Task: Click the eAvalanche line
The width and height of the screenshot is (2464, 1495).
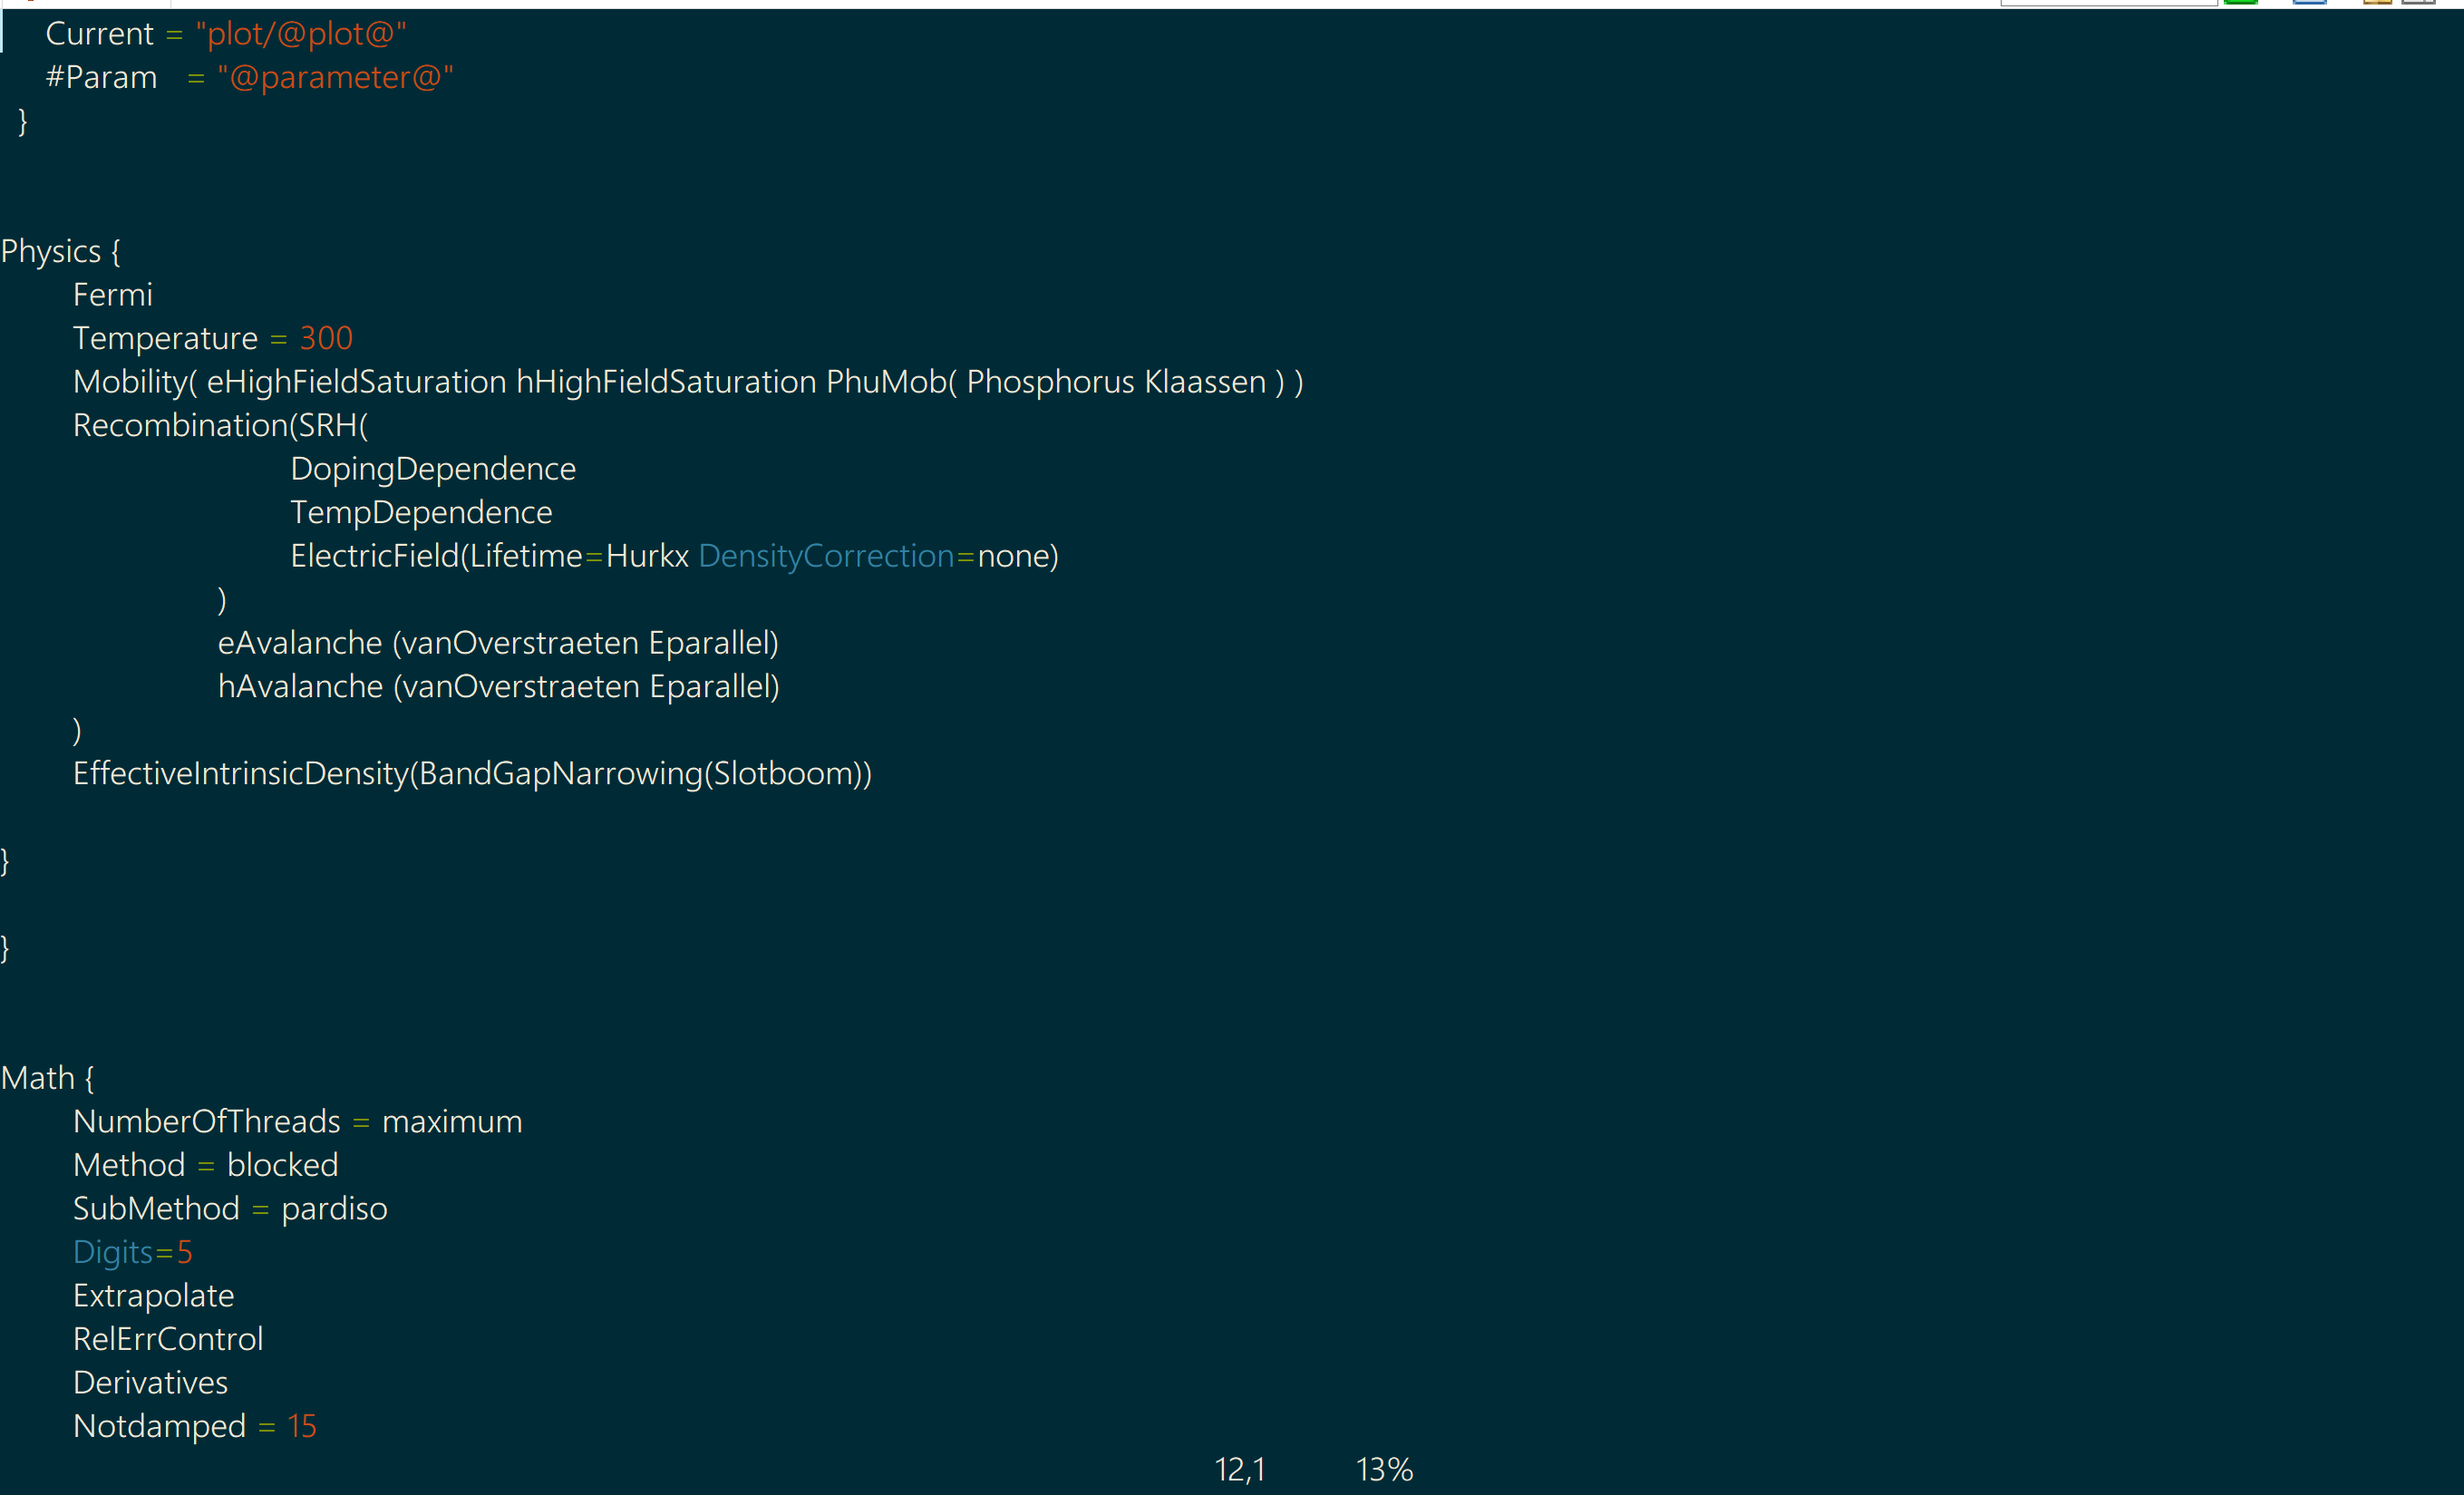Action: pos(498,643)
